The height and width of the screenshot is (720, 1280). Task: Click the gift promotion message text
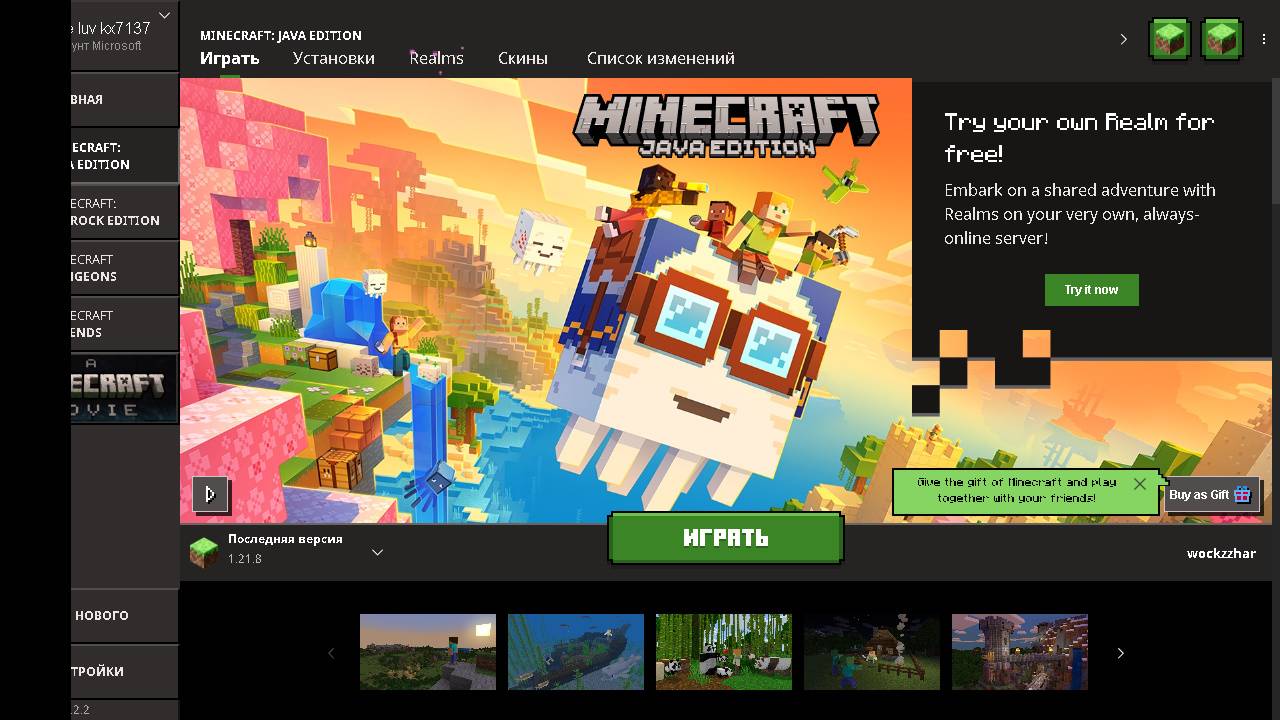click(x=1016, y=490)
